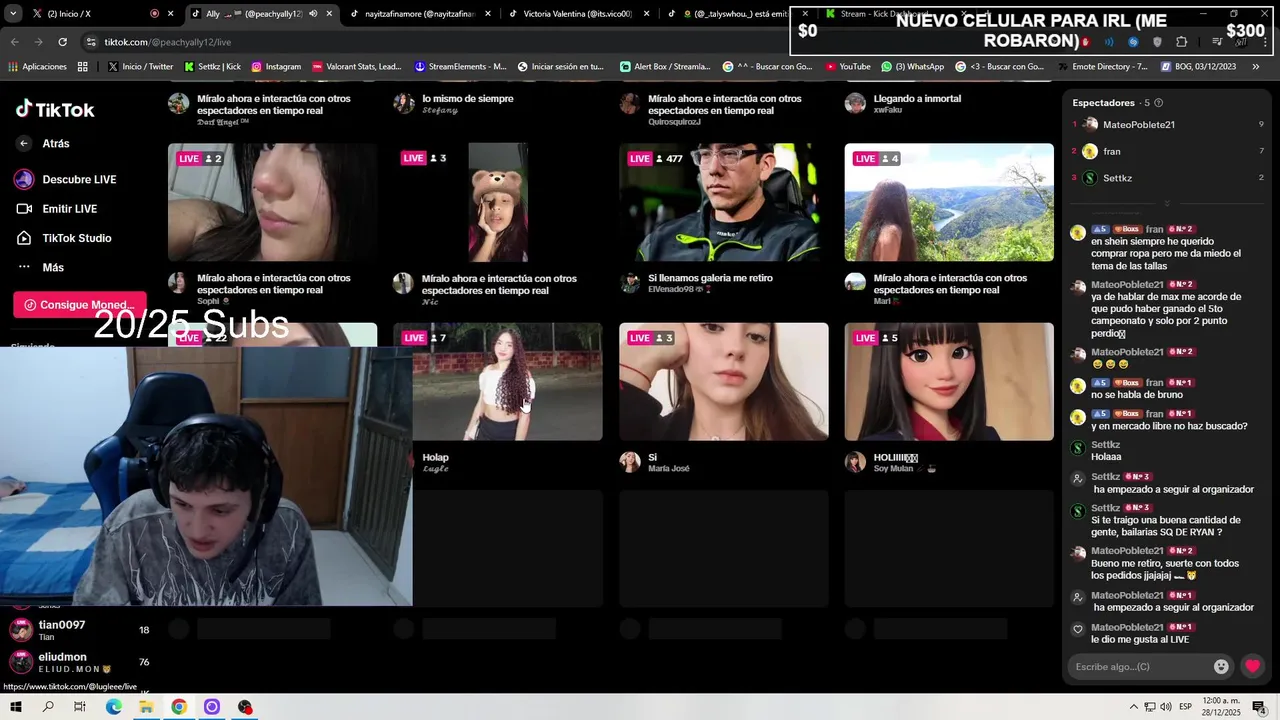Show hidden system tray icons
This screenshot has width=1280, height=720.
(1134, 707)
